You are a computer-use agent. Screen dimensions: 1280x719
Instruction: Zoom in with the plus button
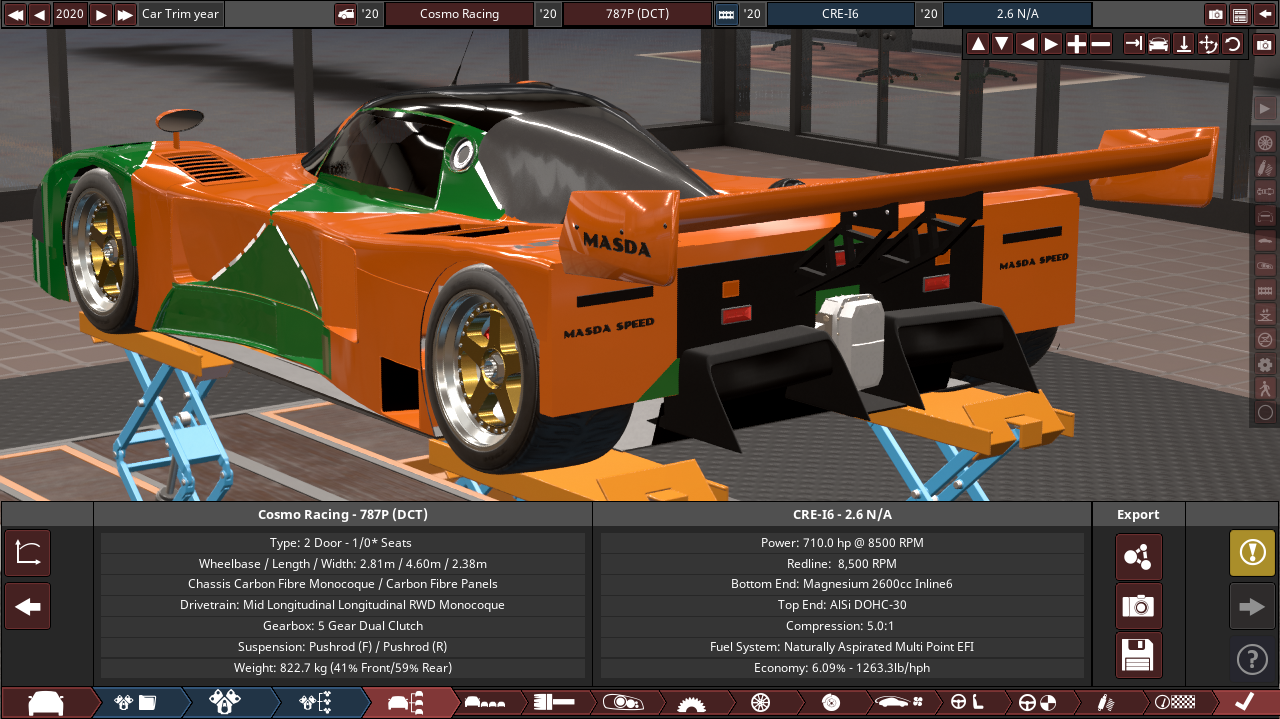click(x=1076, y=44)
